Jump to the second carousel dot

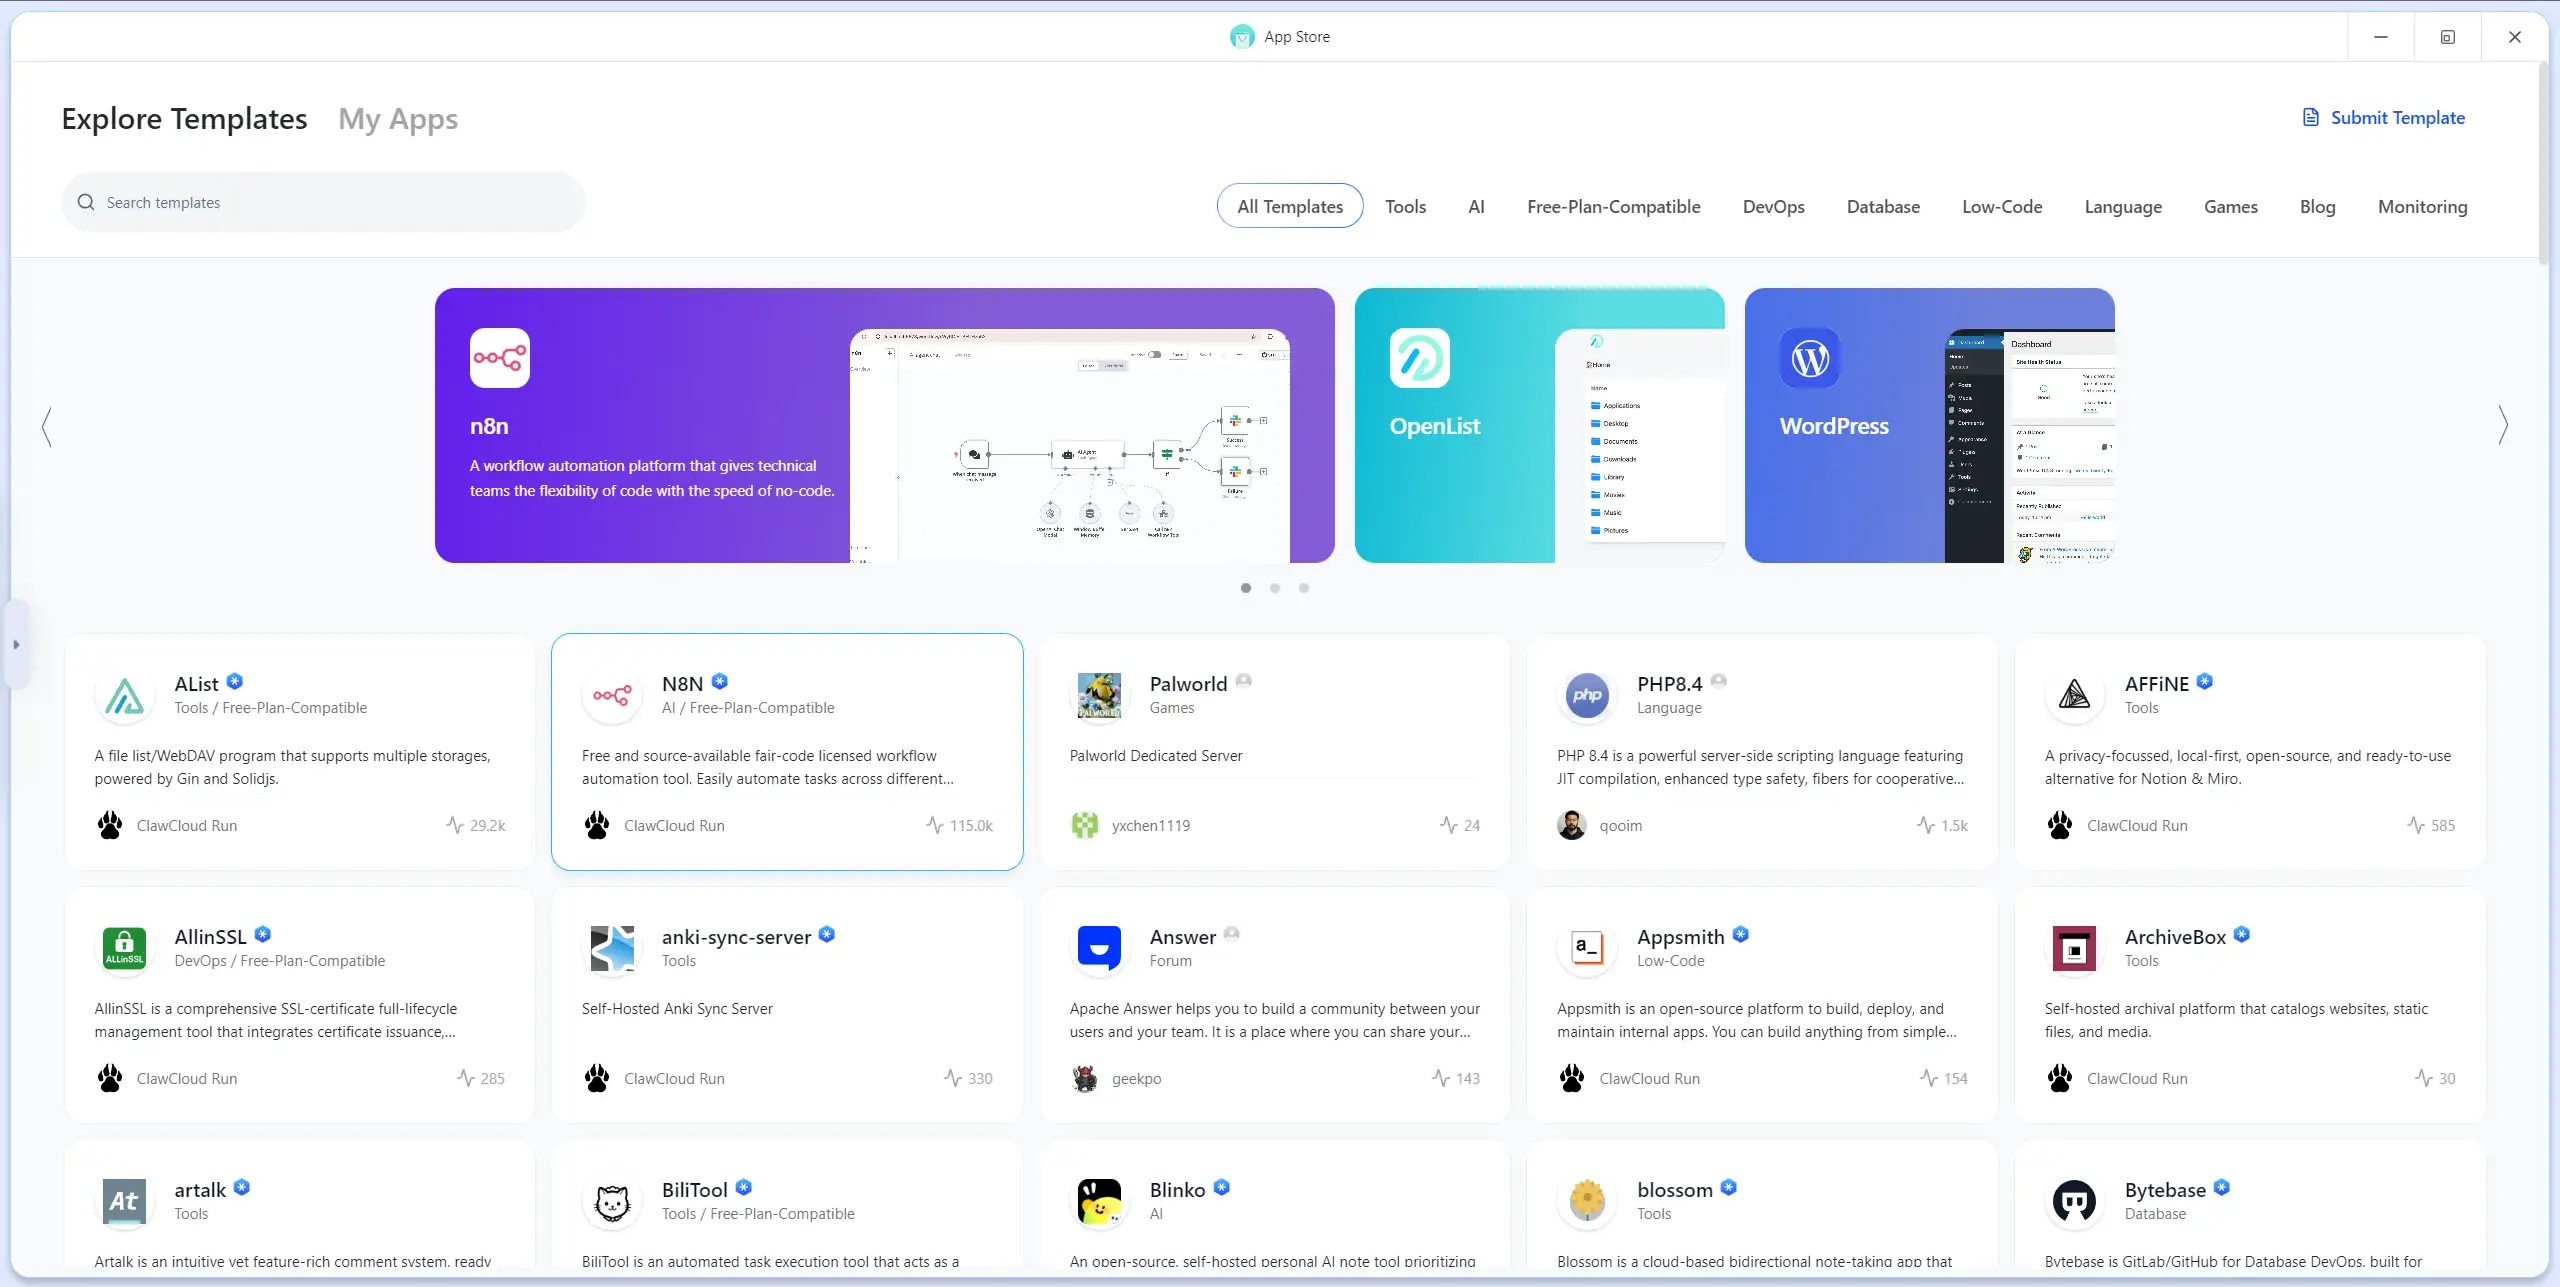1275,588
